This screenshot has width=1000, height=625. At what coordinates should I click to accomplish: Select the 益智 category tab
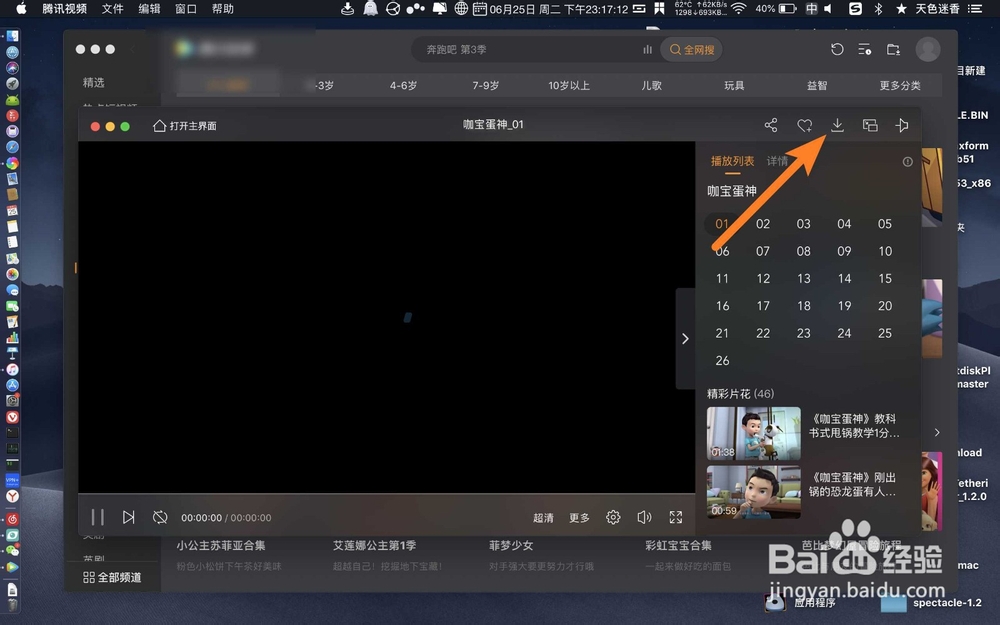click(x=817, y=85)
